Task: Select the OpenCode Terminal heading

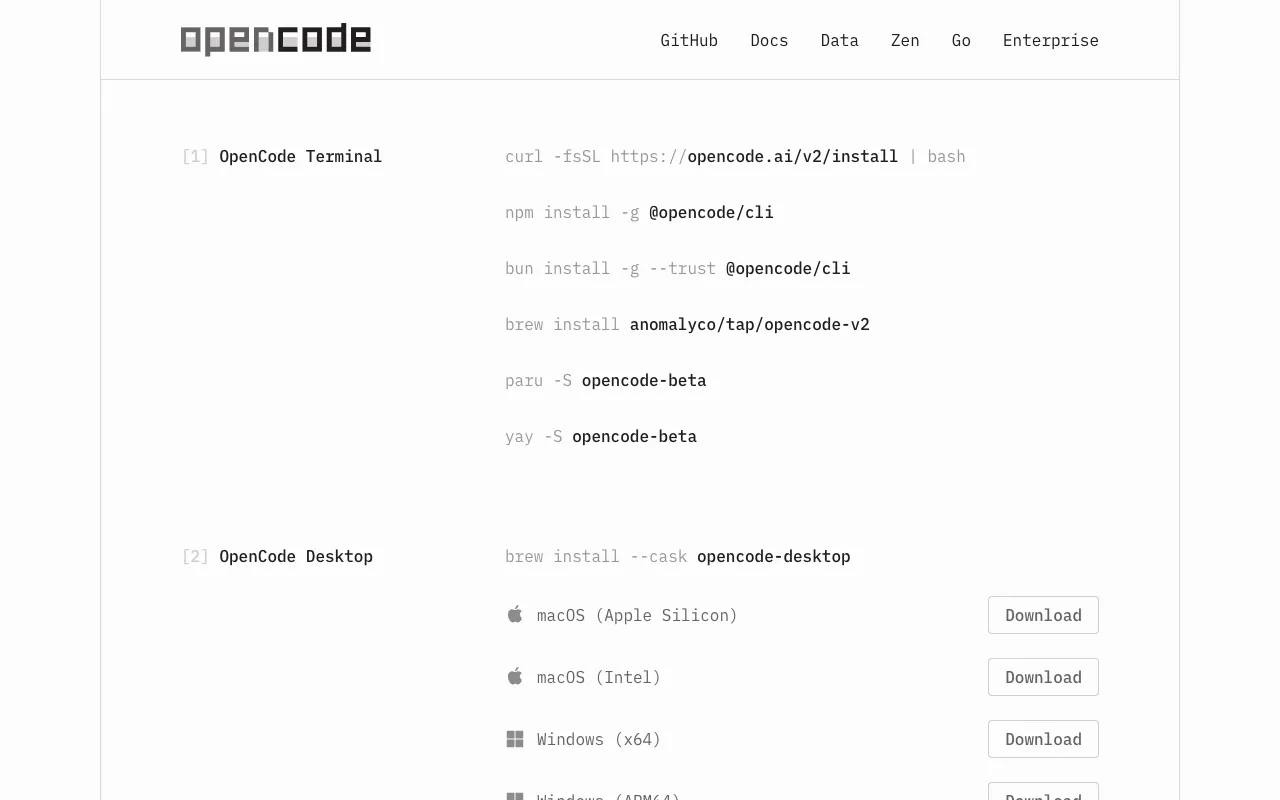Action: [300, 156]
